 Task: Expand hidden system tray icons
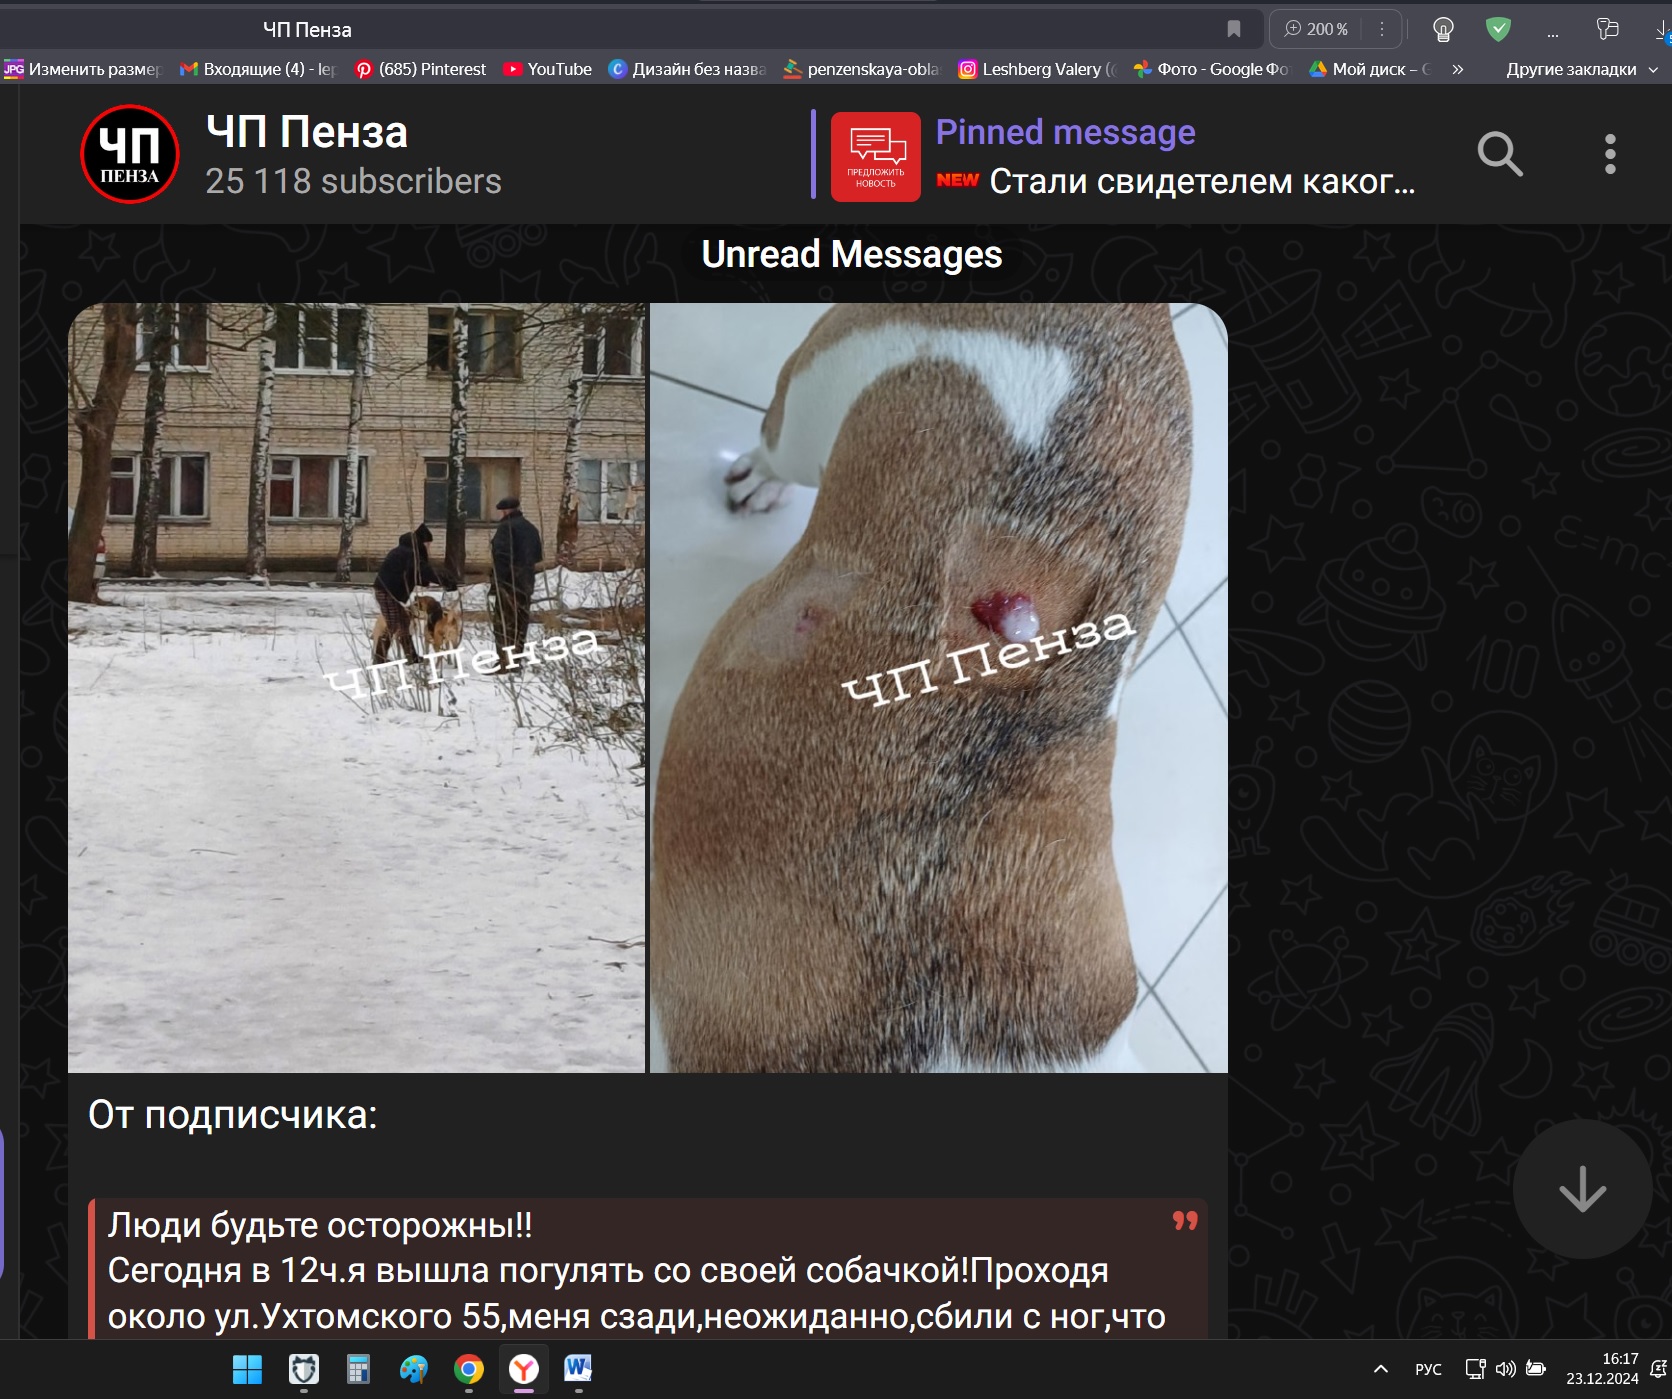click(x=1381, y=1369)
